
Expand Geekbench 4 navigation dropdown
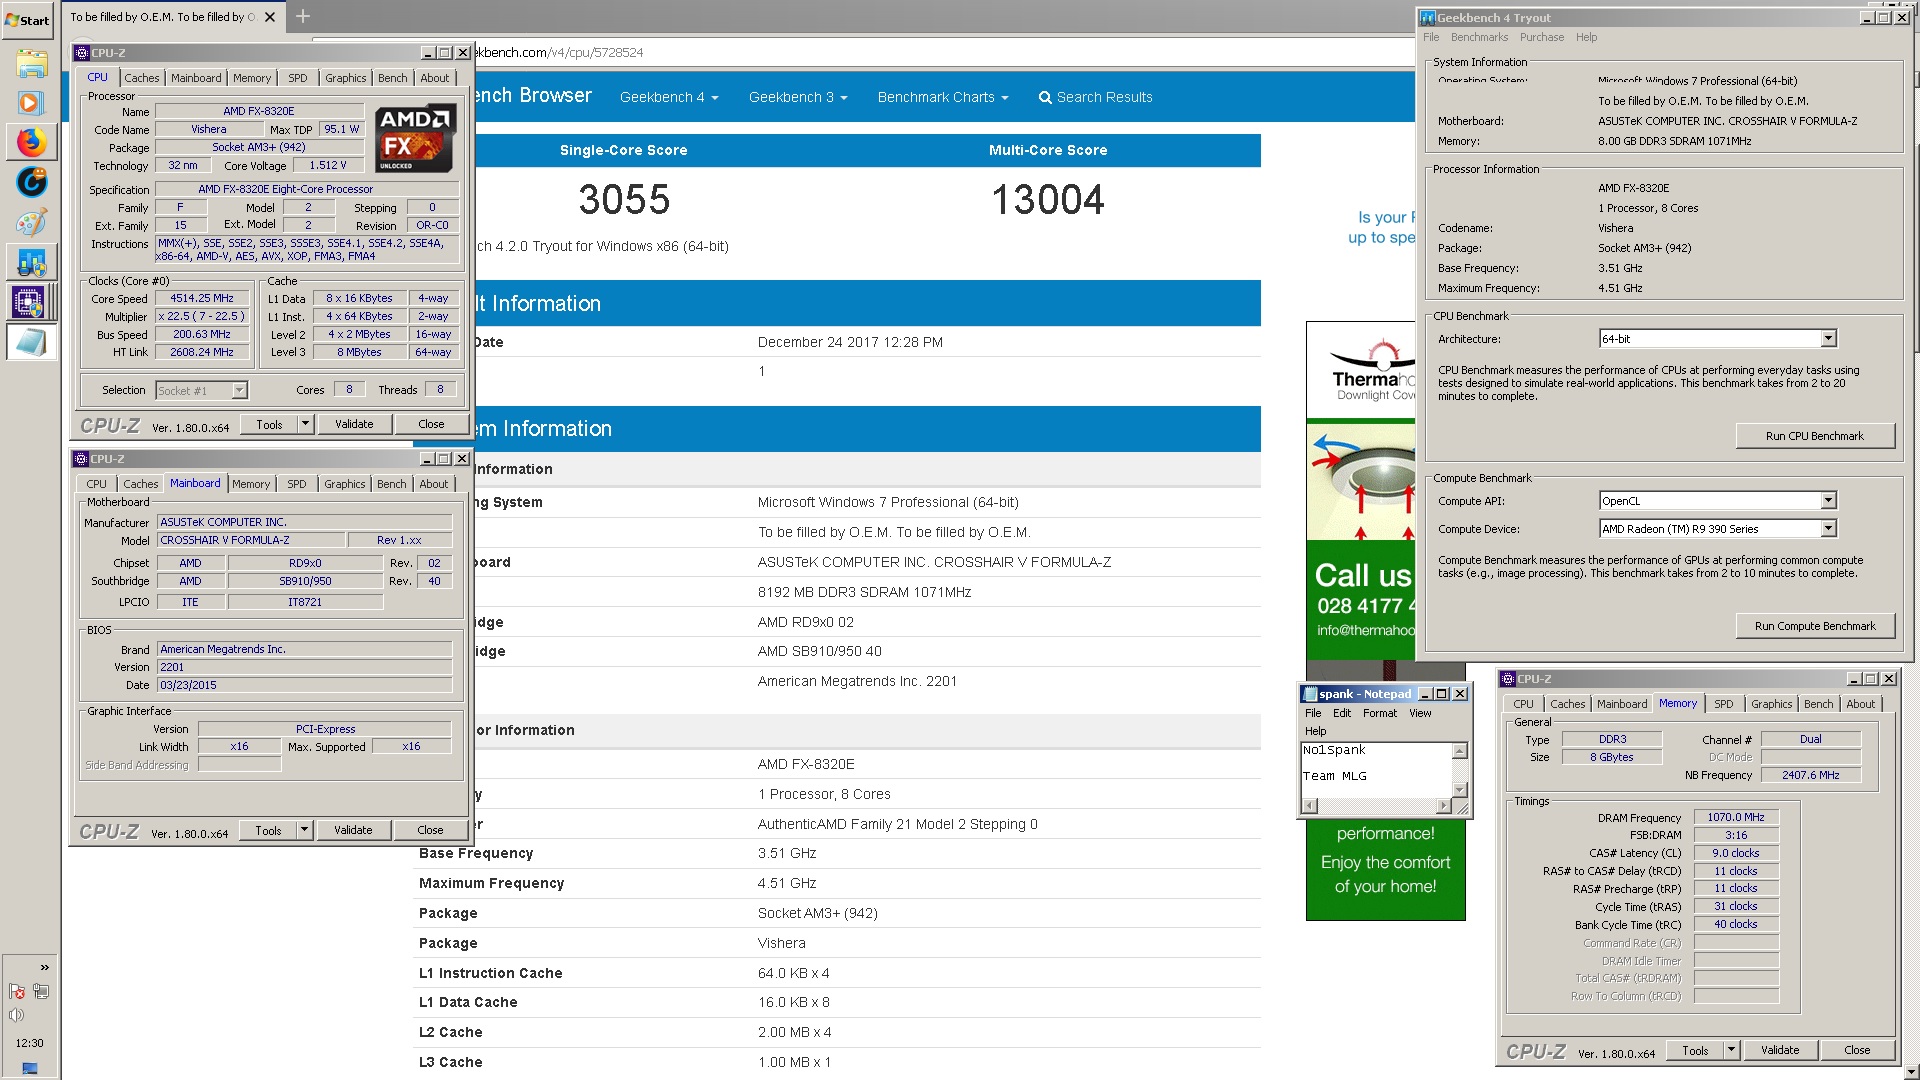(x=669, y=97)
